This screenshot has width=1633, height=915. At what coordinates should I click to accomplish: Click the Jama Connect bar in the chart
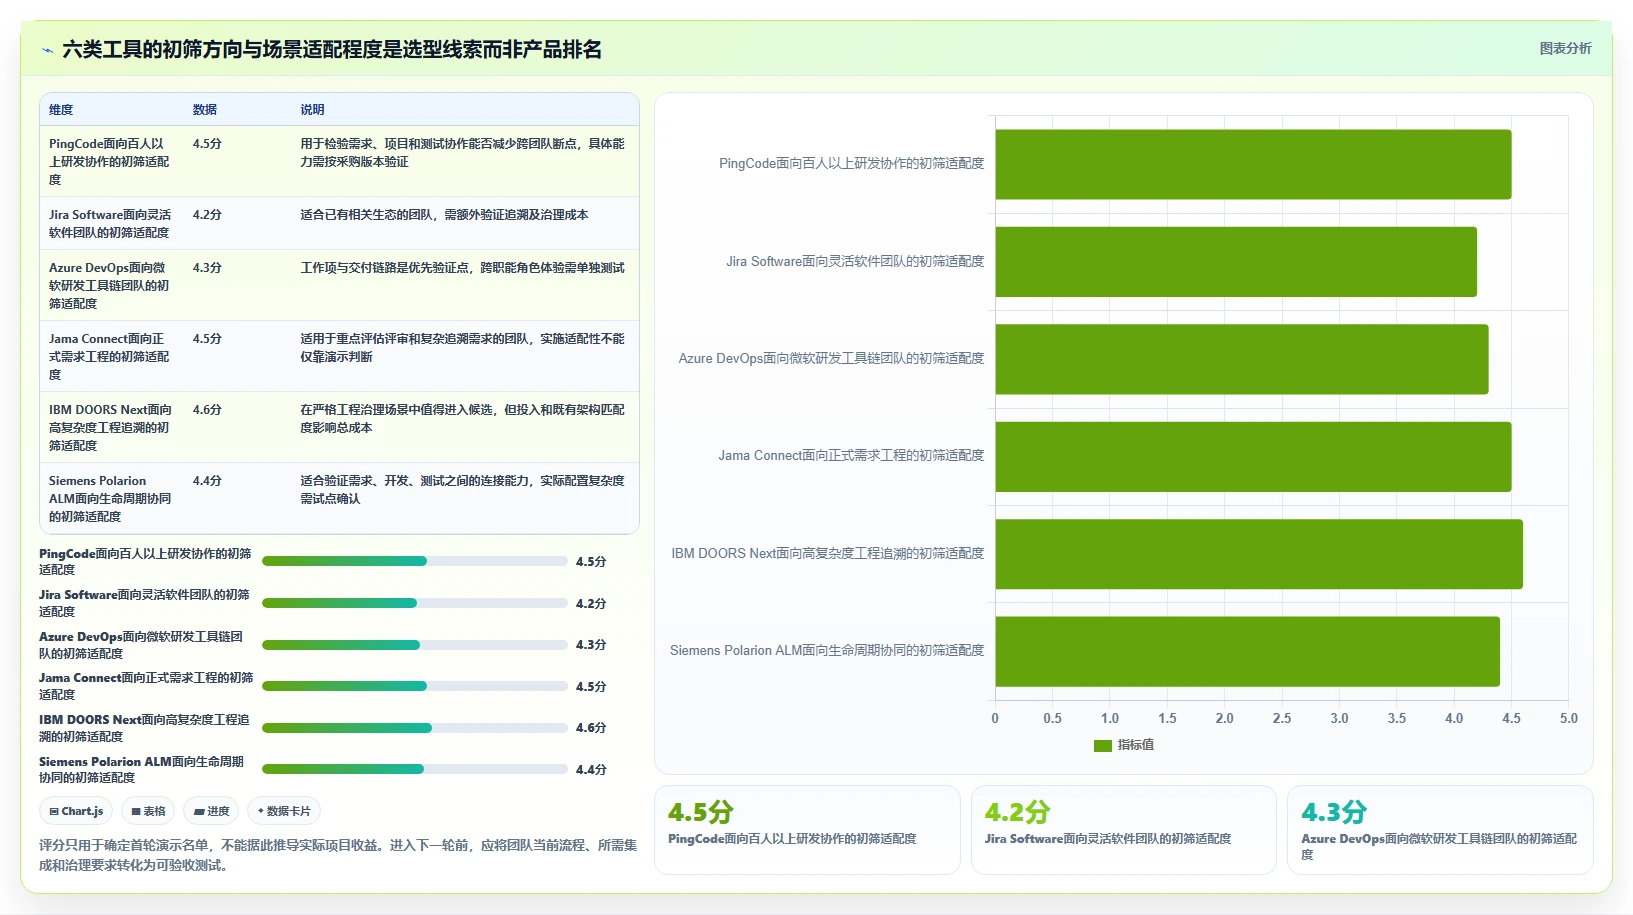[1253, 456]
